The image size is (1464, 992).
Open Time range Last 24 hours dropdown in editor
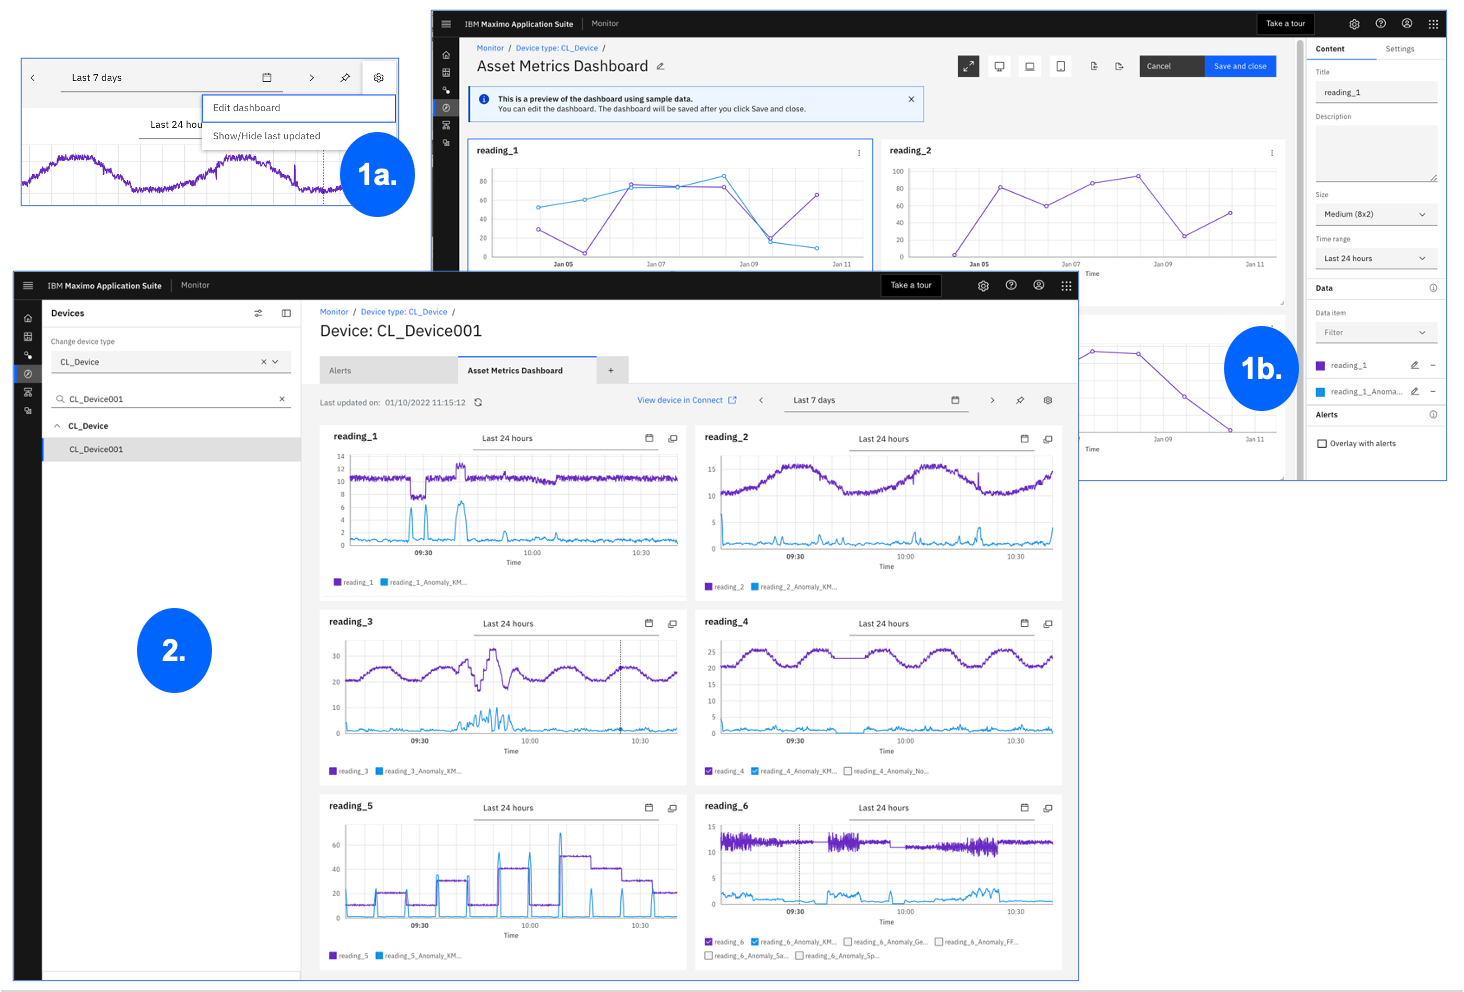1376,258
